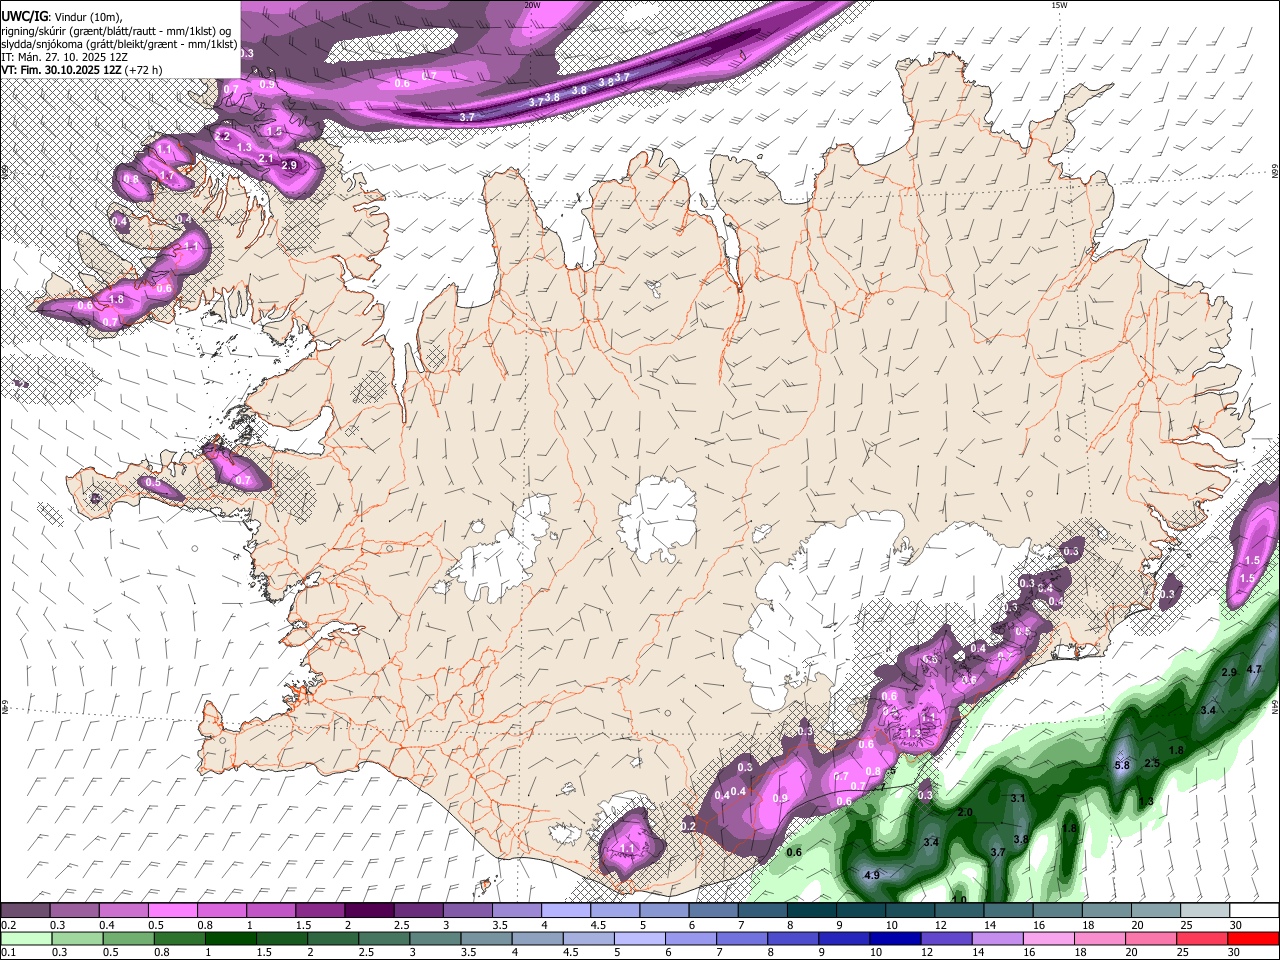Screen dimensions: 1280x960
Task: Click the 'rigning/skúrir (grænt/blátt/rautt - mm/1klst) og' line
Action: pos(116,31)
